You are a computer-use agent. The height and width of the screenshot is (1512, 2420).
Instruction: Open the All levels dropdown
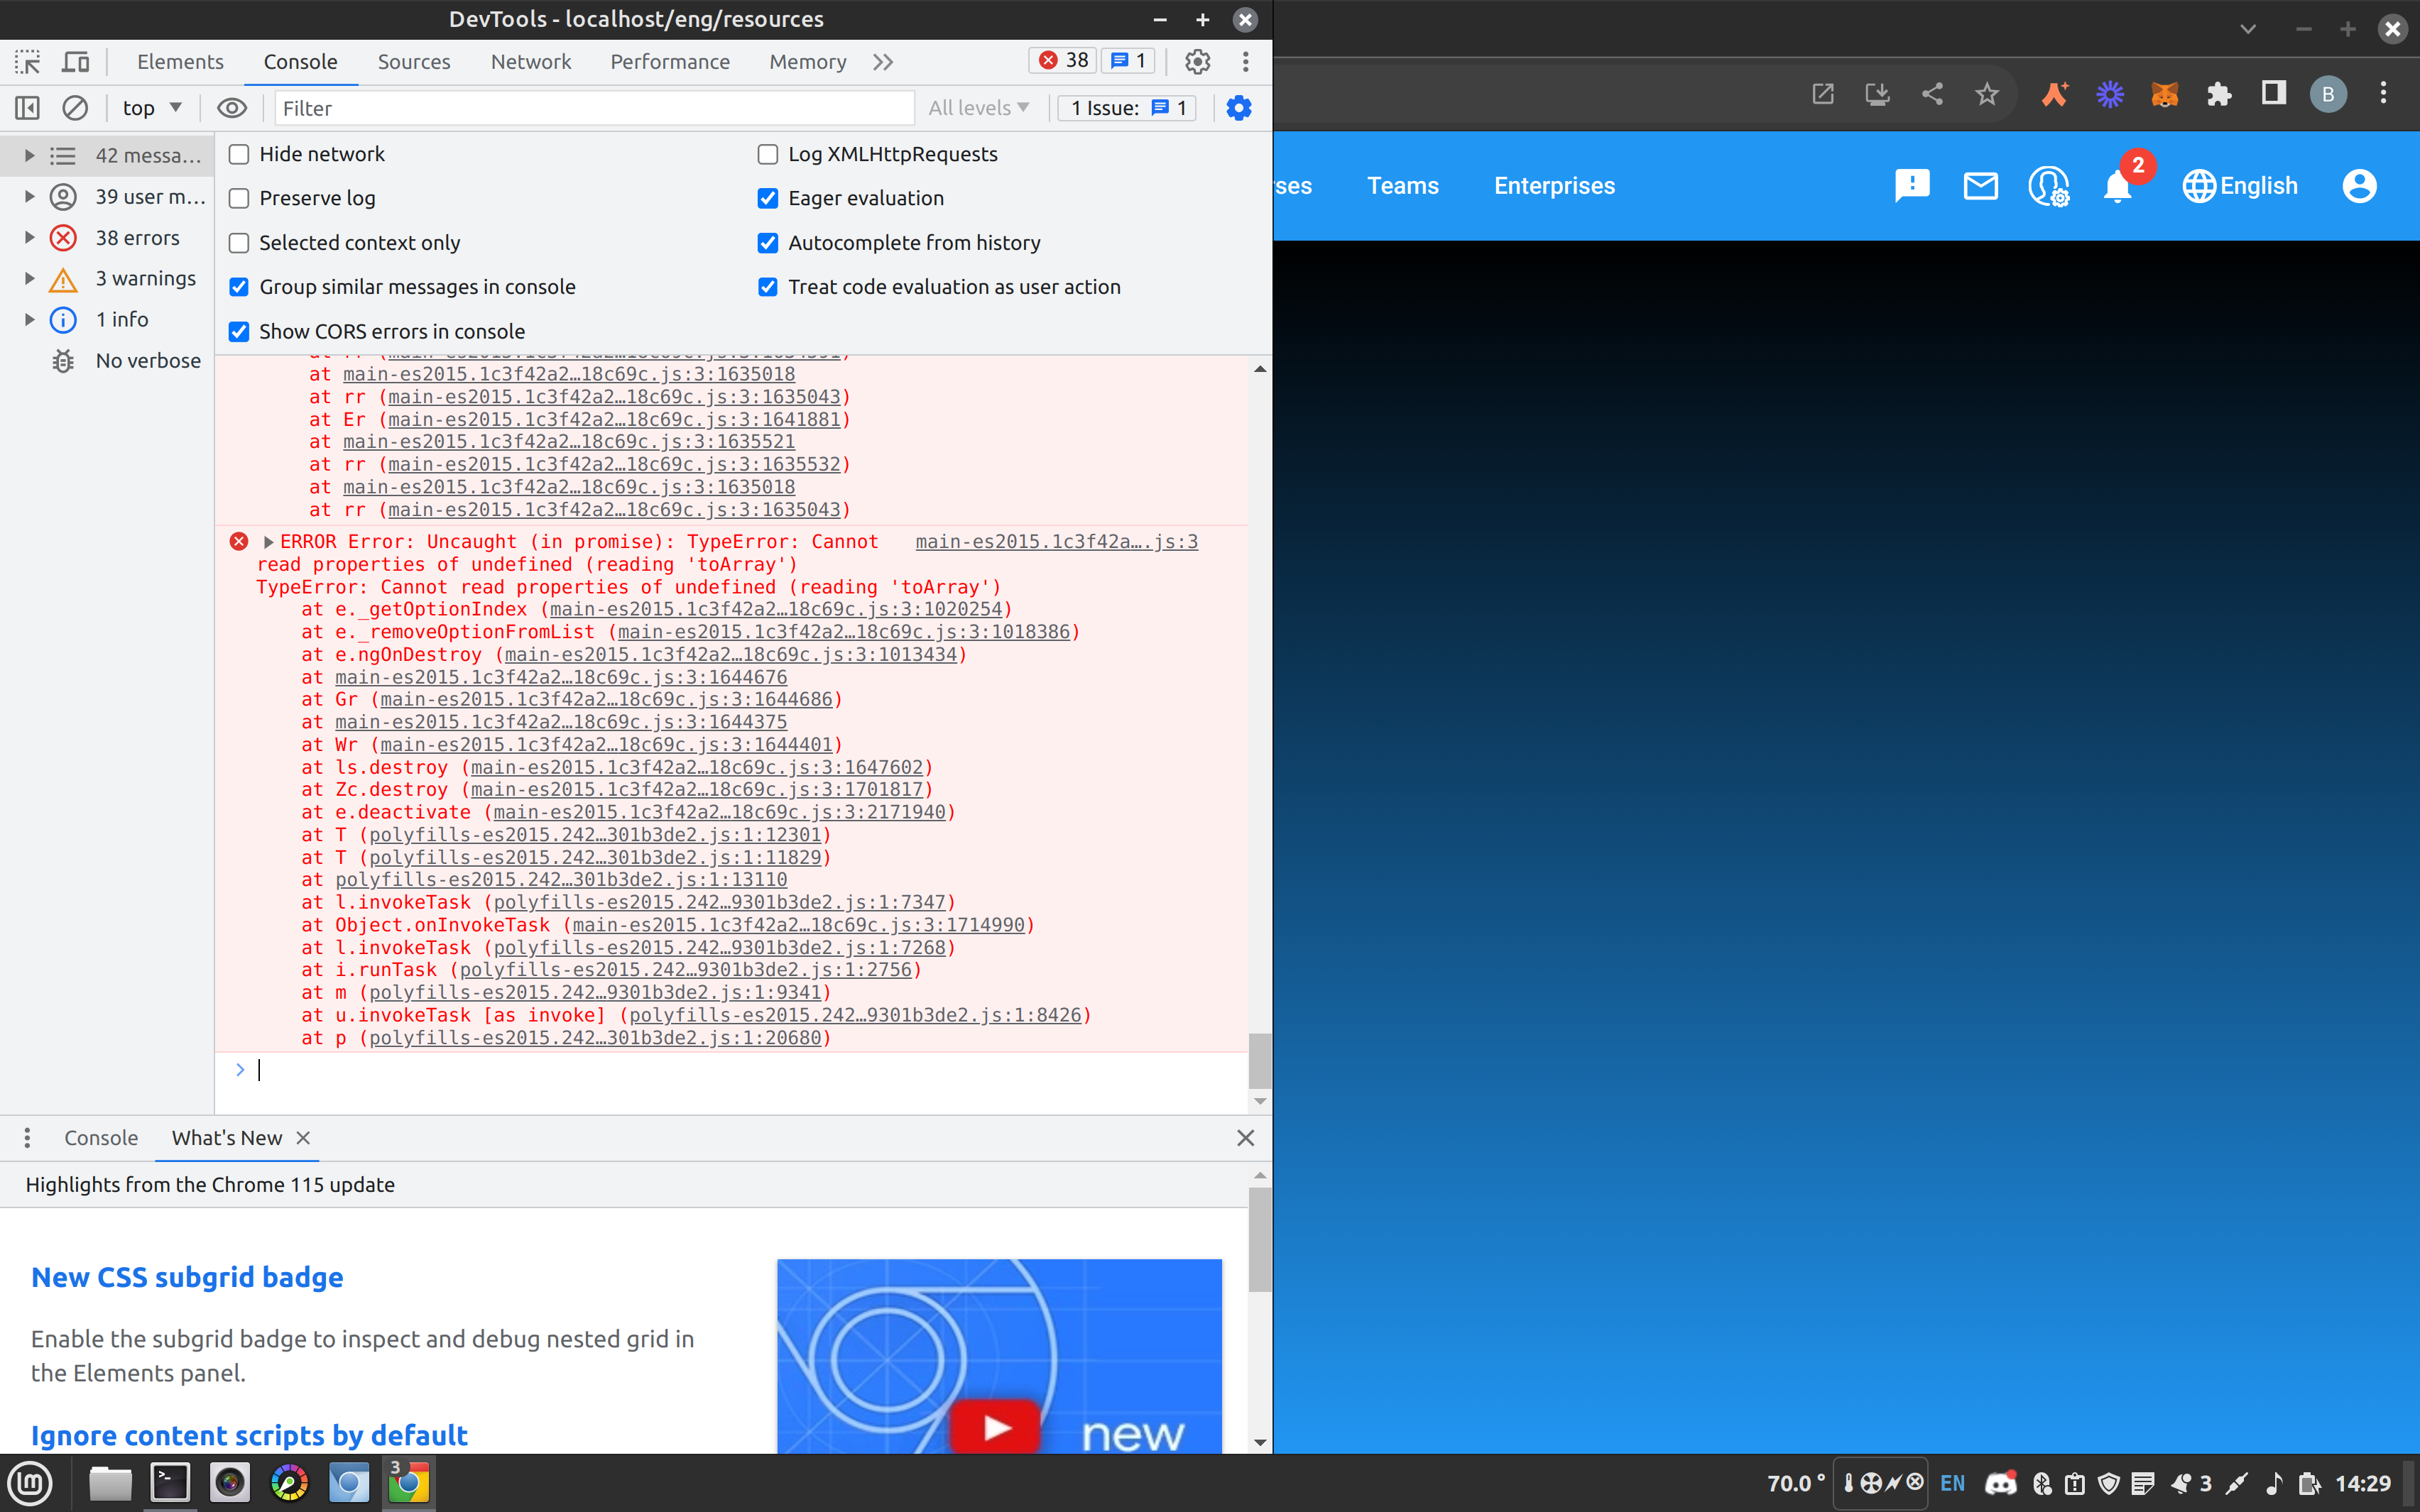pos(978,108)
